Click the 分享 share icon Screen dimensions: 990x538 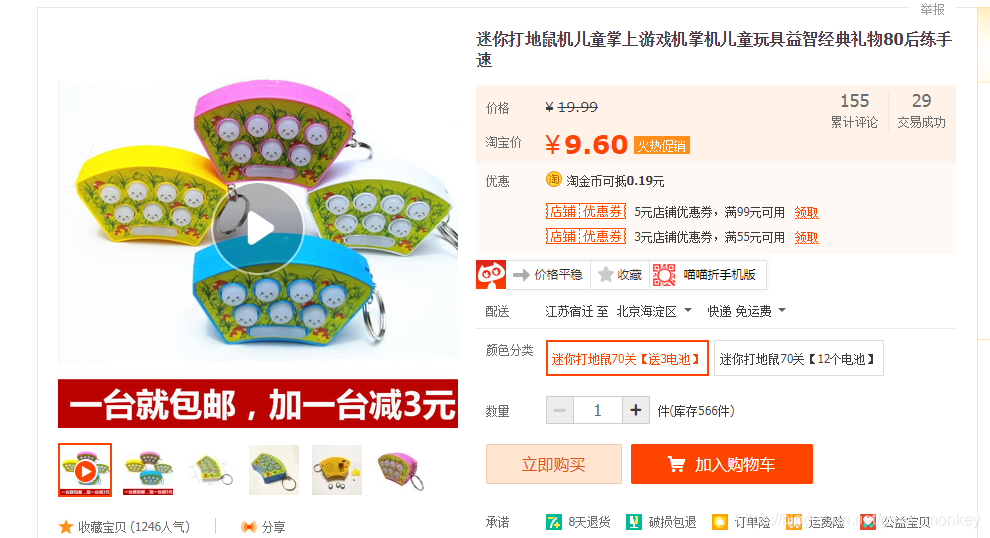point(249,527)
